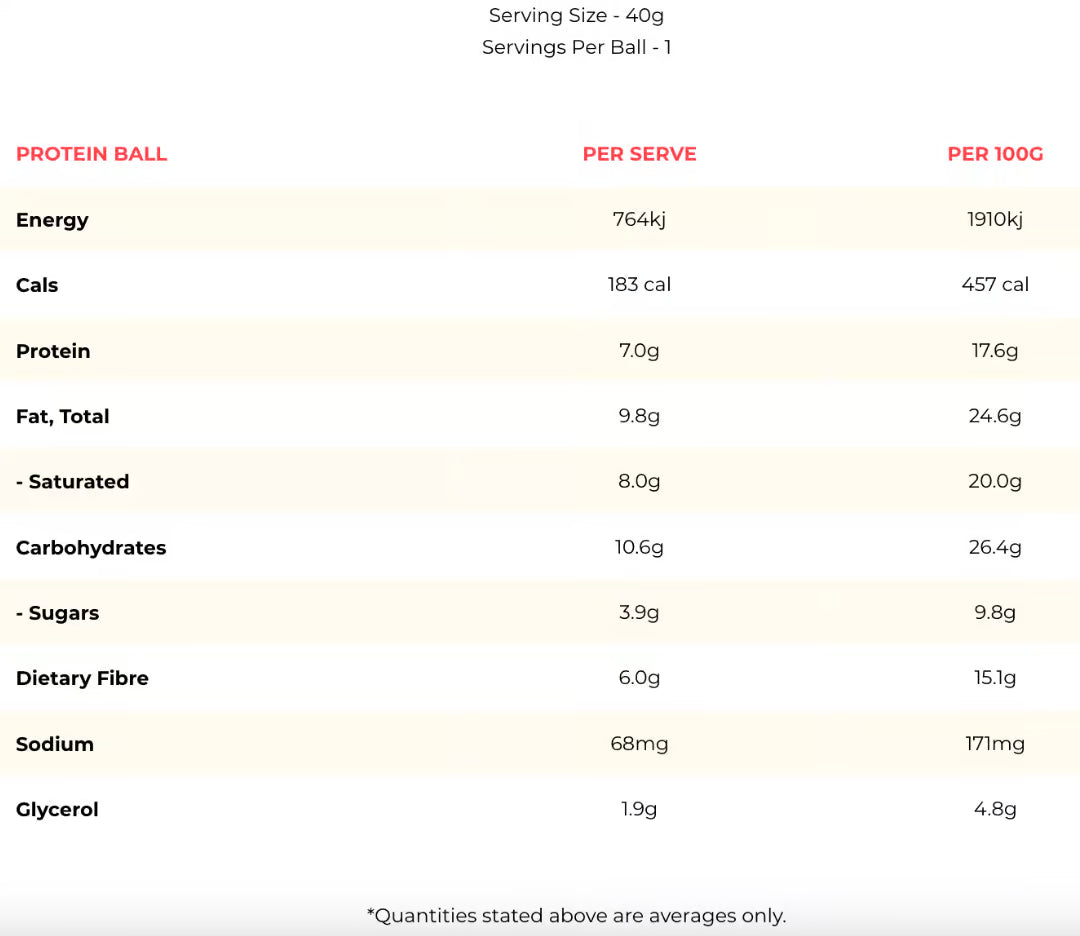Click the quantities averages disclaimer footnote
The image size is (1080, 936).
pos(576,915)
